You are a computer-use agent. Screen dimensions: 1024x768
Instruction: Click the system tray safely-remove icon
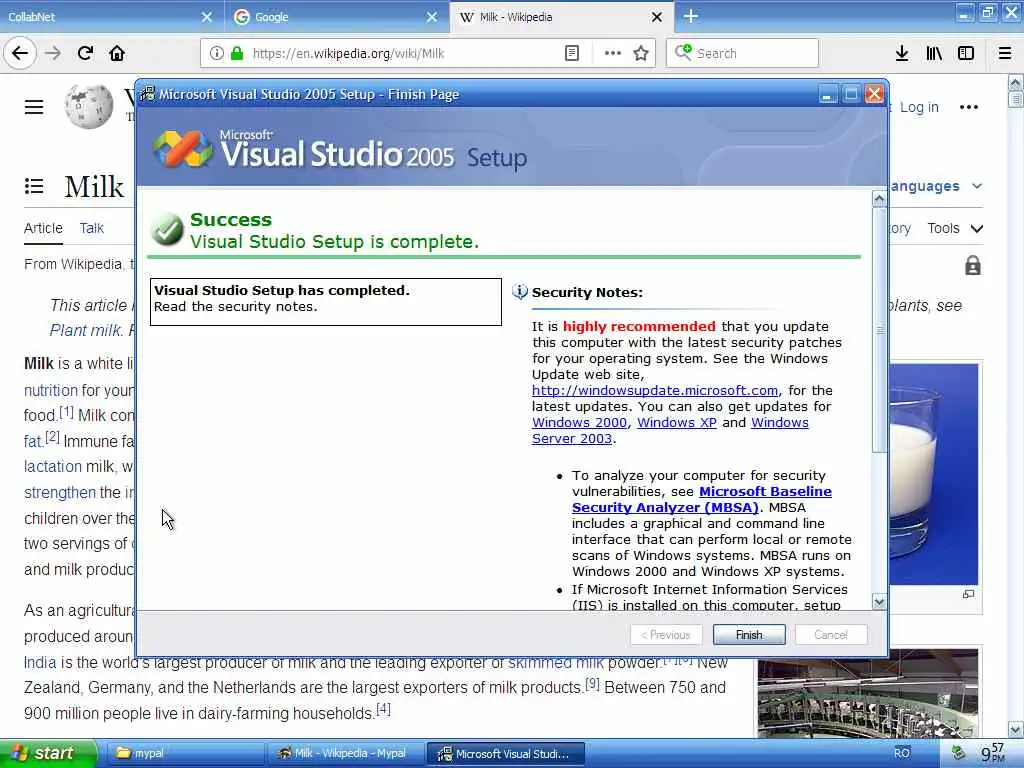[x=958, y=753]
